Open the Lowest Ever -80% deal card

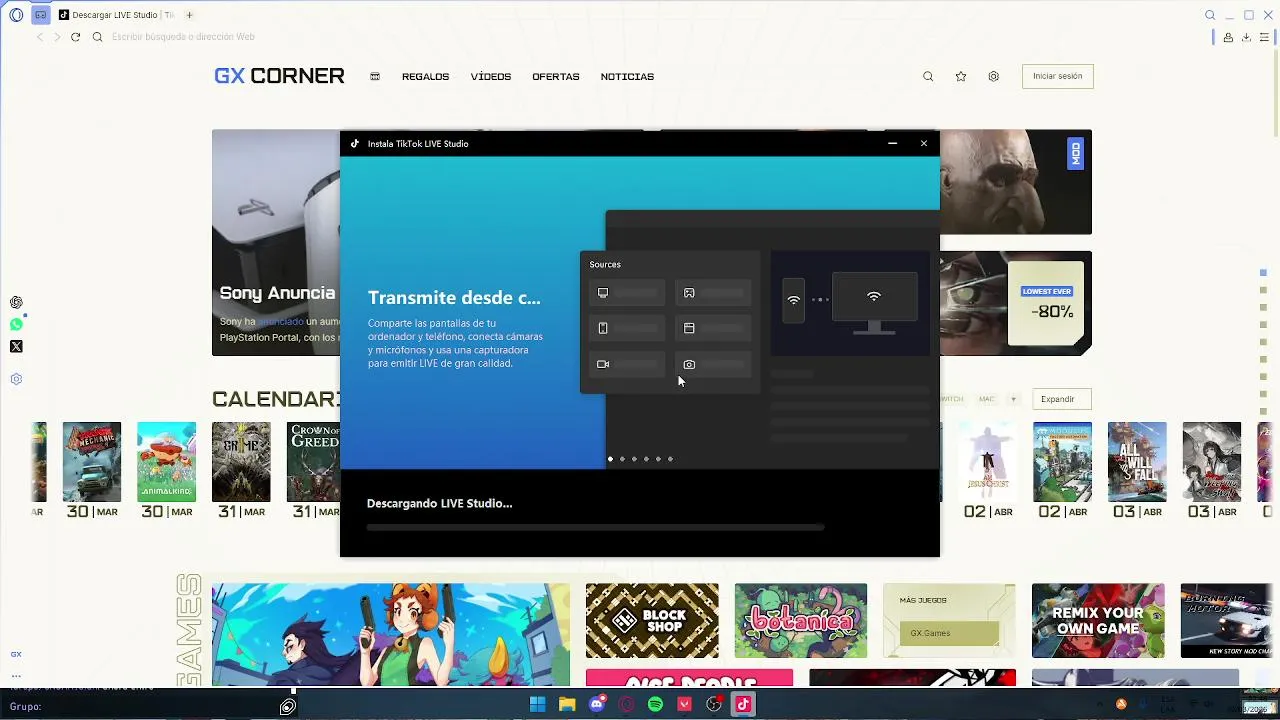coord(1016,303)
